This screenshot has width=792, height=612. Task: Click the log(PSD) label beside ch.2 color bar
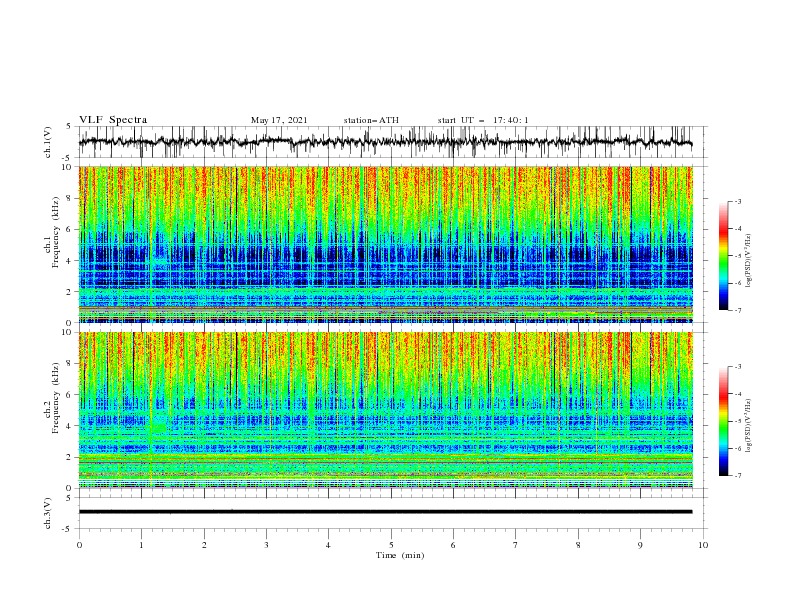point(748,425)
